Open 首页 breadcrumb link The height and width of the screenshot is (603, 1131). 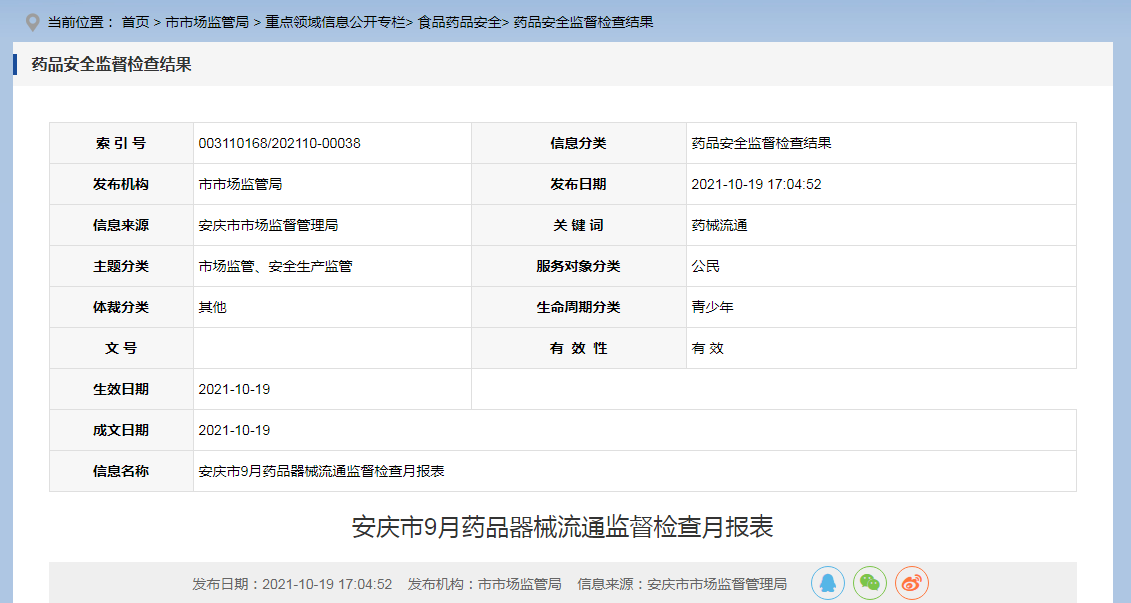point(135,22)
